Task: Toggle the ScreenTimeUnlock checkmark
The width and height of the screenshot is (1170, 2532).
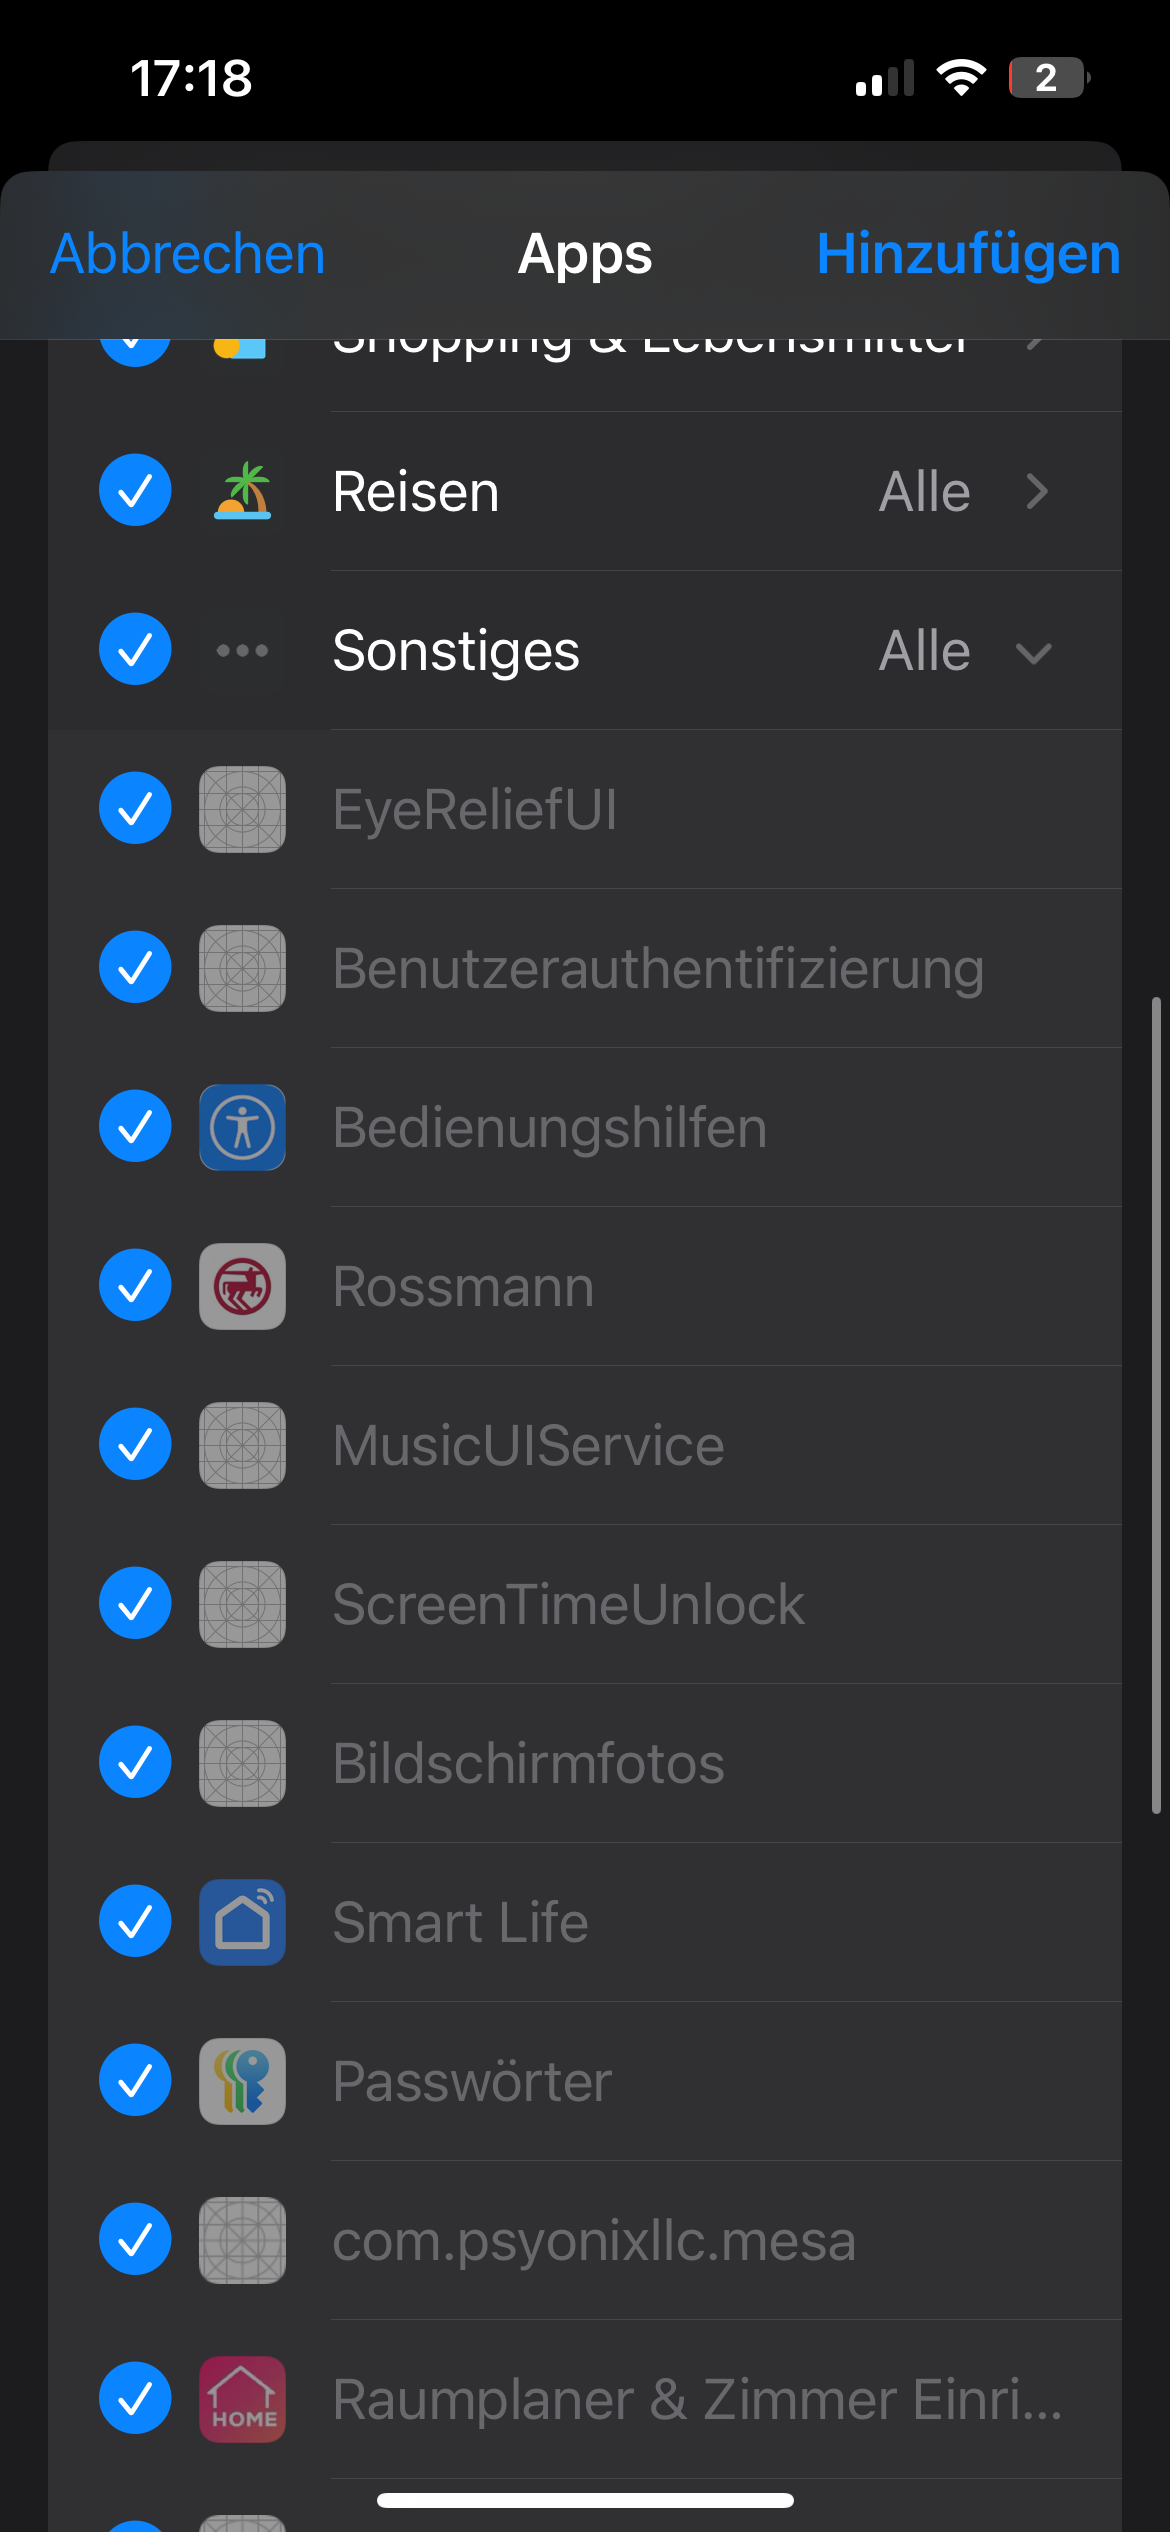Action: [135, 1603]
